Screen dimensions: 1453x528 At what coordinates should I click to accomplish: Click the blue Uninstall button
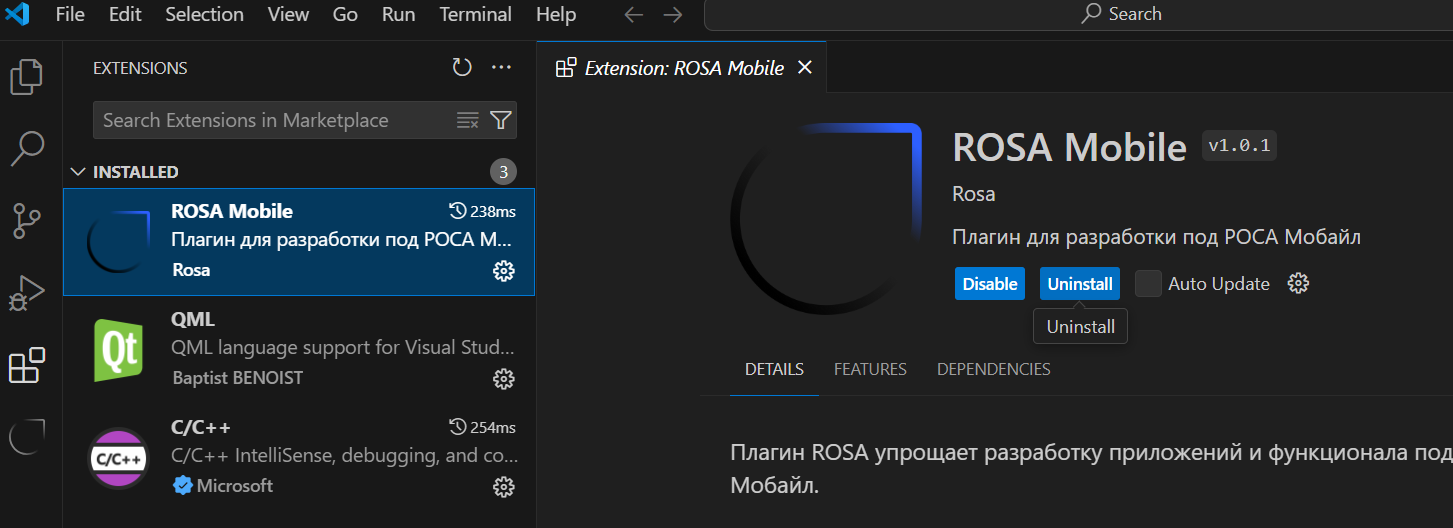(1080, 284)
